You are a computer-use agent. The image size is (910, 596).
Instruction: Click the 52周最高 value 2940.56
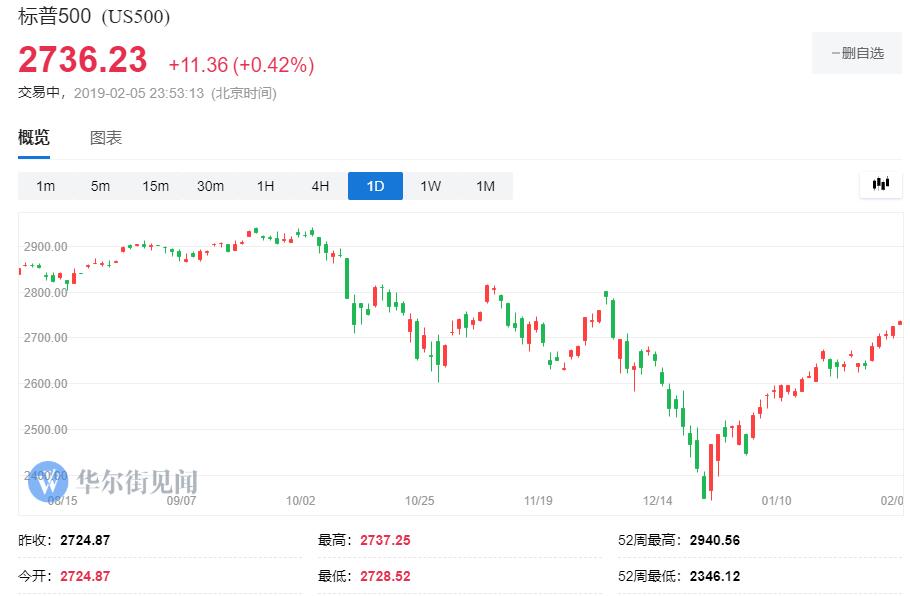[x=715, y=540]
